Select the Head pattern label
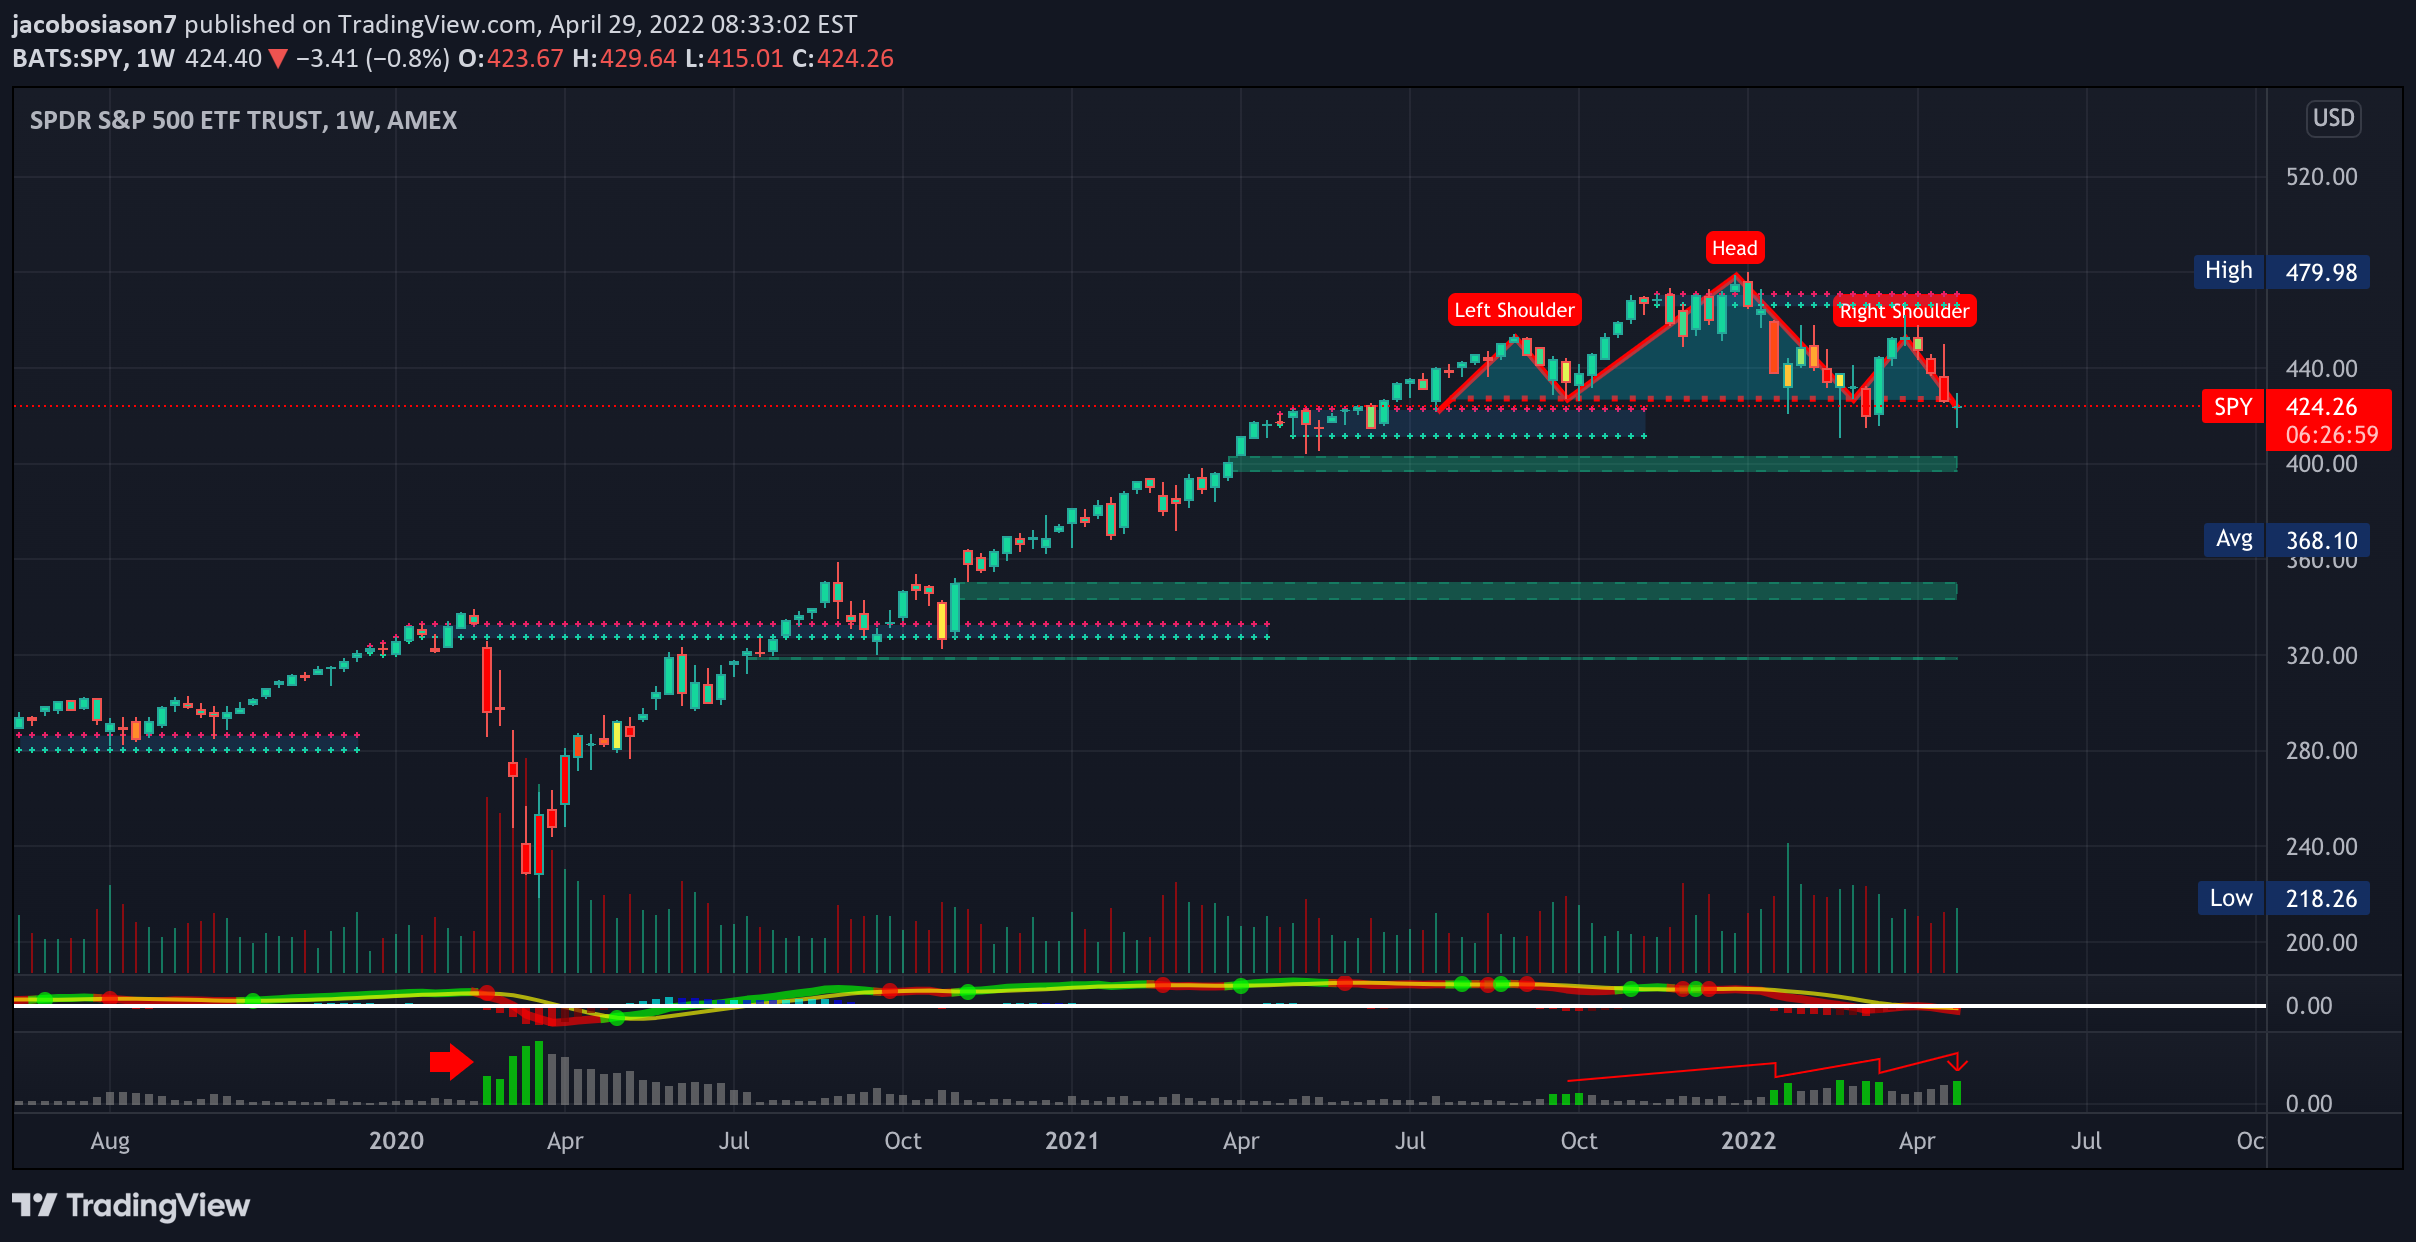Image resolution: width=2416 pixels, height=1242 pixels. pyautogui.click(x=1734, y=248)
